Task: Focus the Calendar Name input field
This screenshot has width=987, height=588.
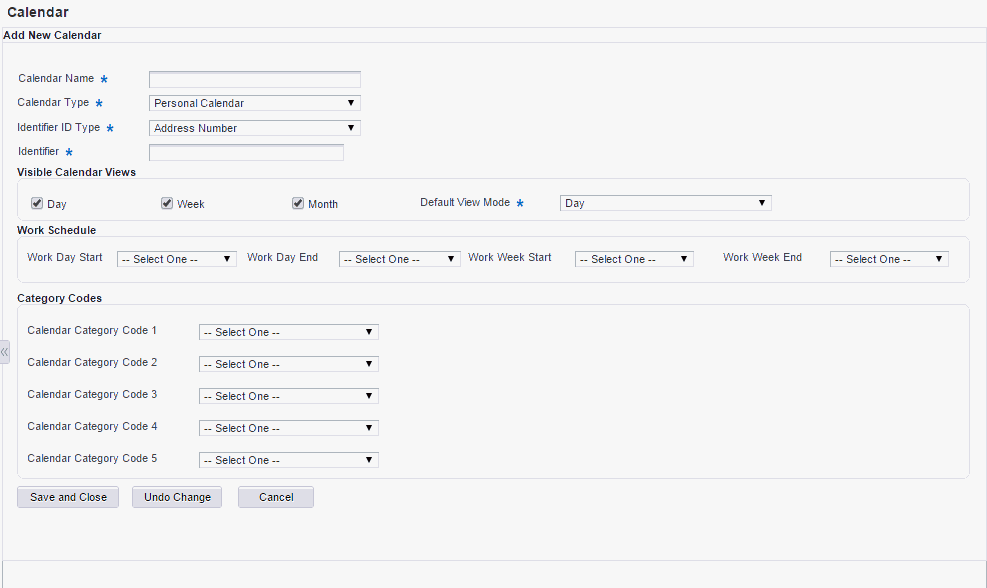Action: click(255, 79)
